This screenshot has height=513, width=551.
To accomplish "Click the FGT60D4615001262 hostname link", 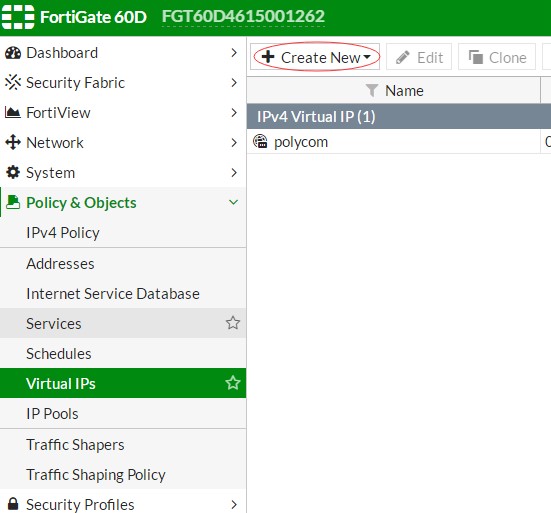I will [243, 17].
